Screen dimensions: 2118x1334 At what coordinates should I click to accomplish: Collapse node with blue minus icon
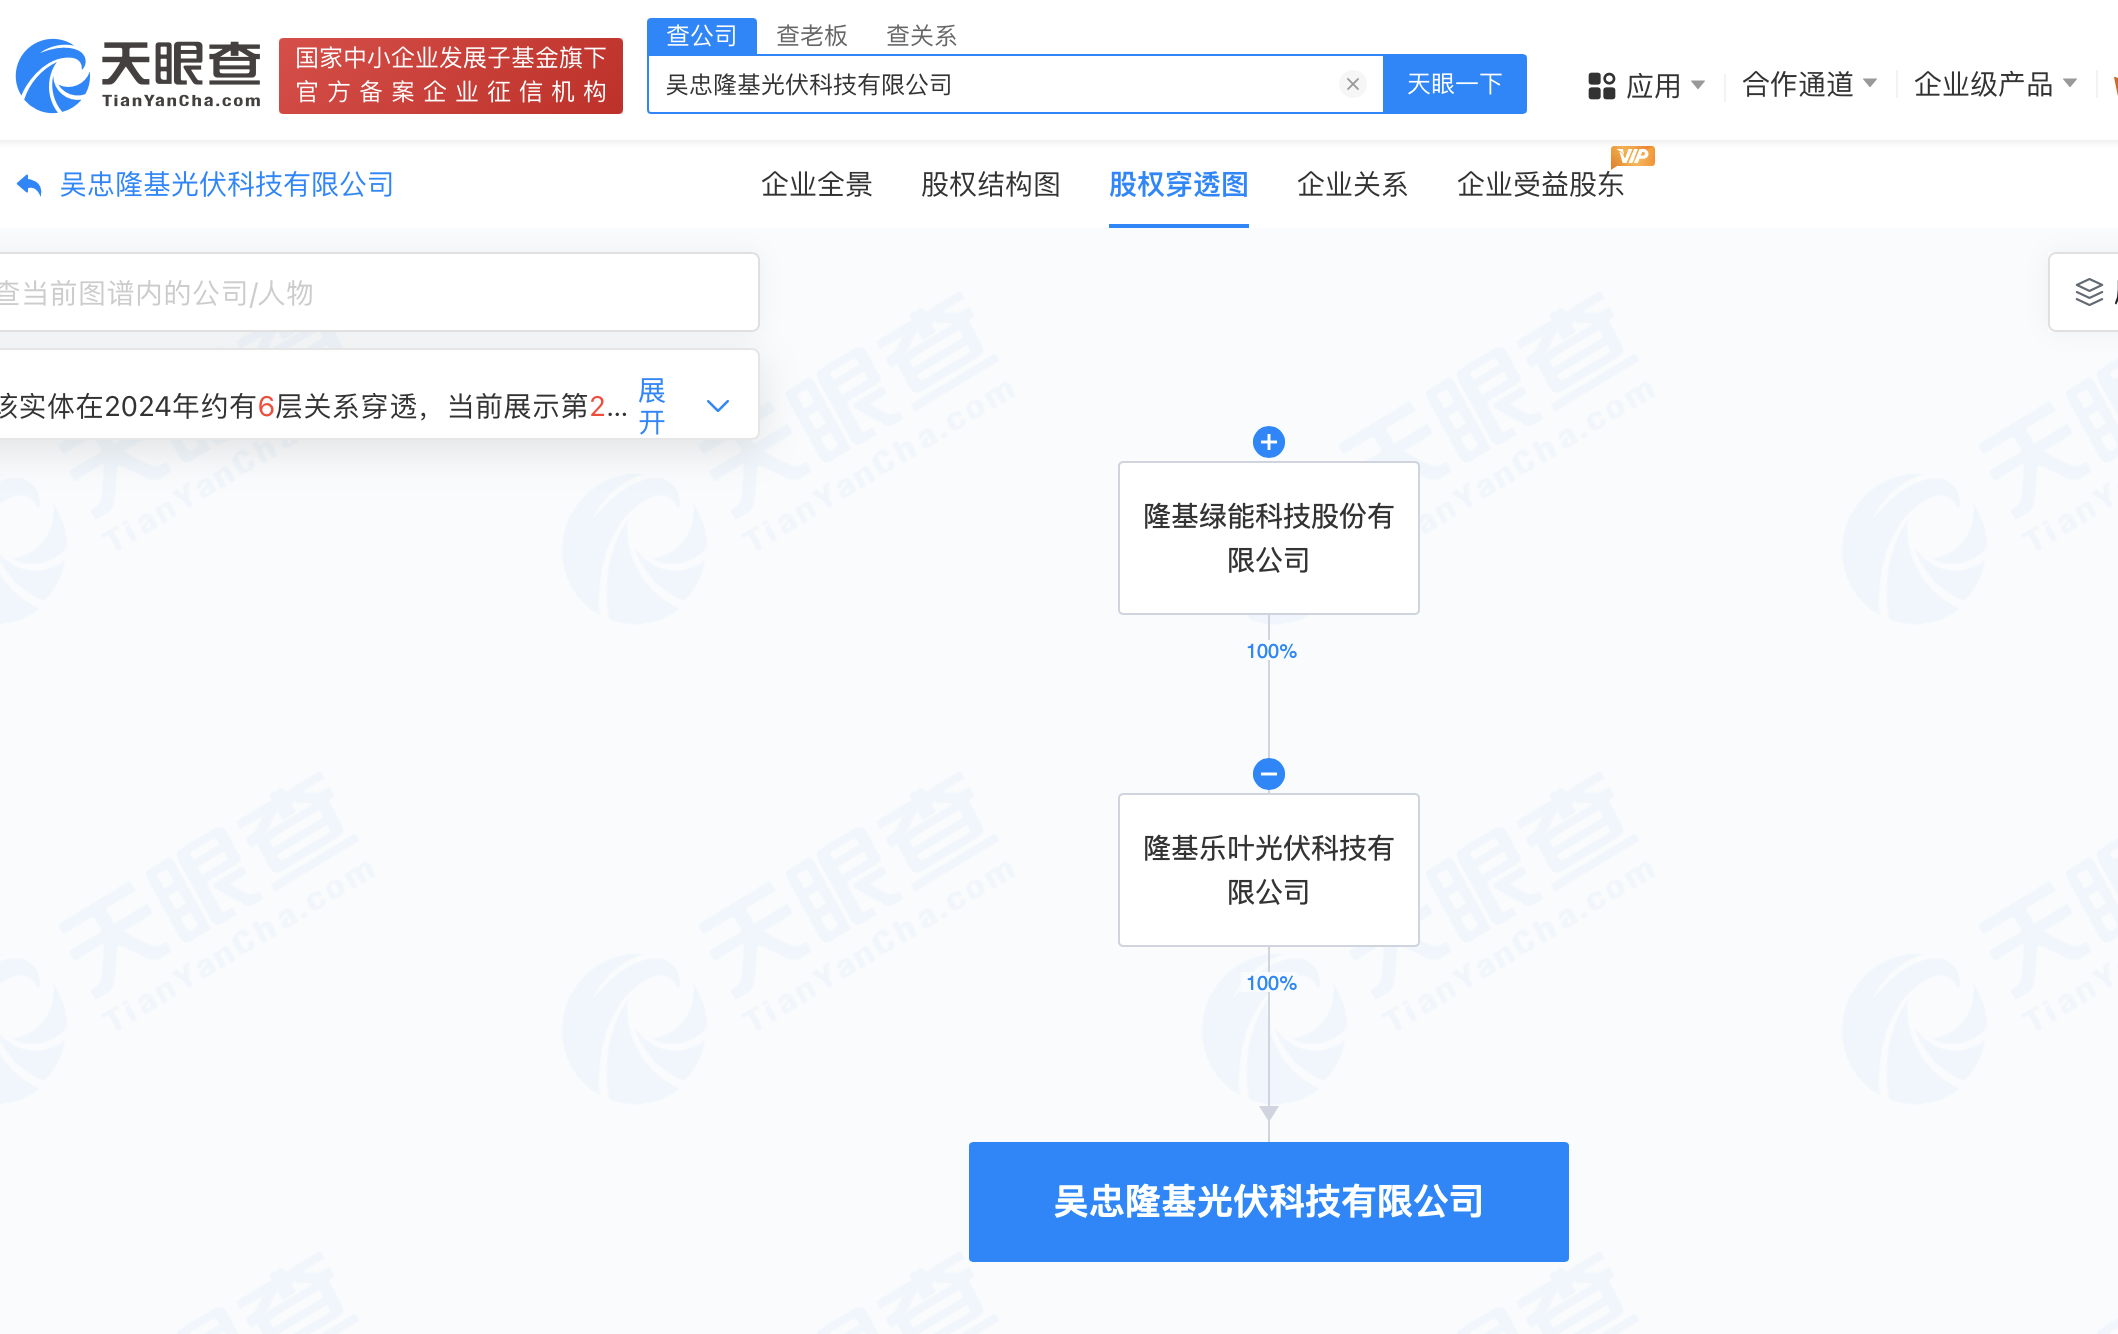[1268, 774]
